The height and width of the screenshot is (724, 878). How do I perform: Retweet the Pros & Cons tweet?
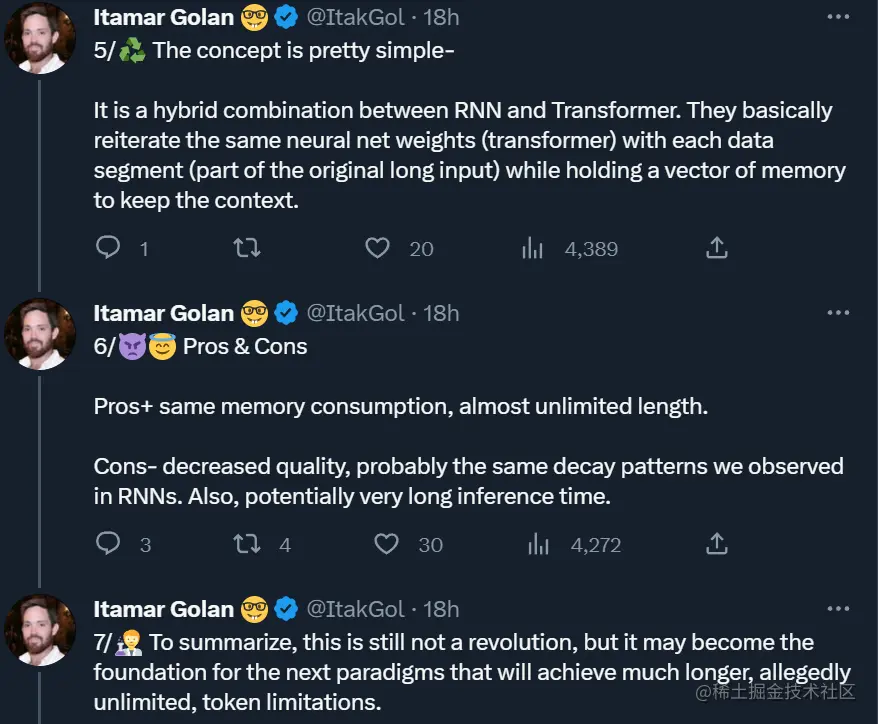coord(246,544)
